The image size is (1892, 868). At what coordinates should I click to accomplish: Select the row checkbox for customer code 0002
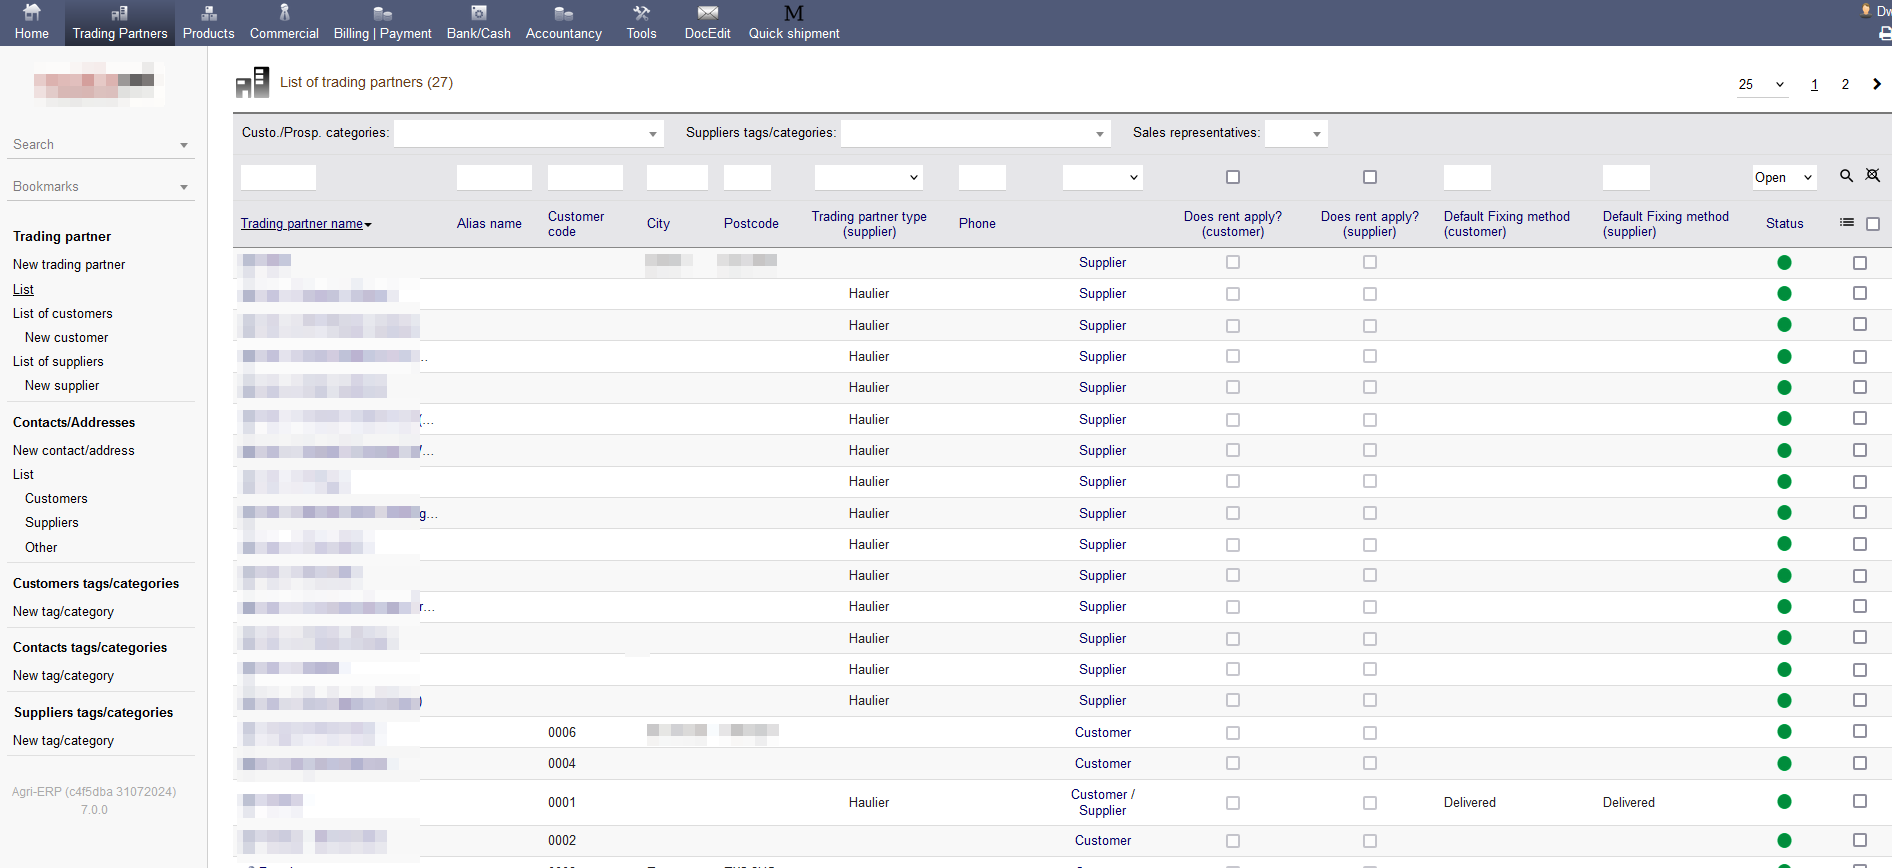tap(1860, 840)
